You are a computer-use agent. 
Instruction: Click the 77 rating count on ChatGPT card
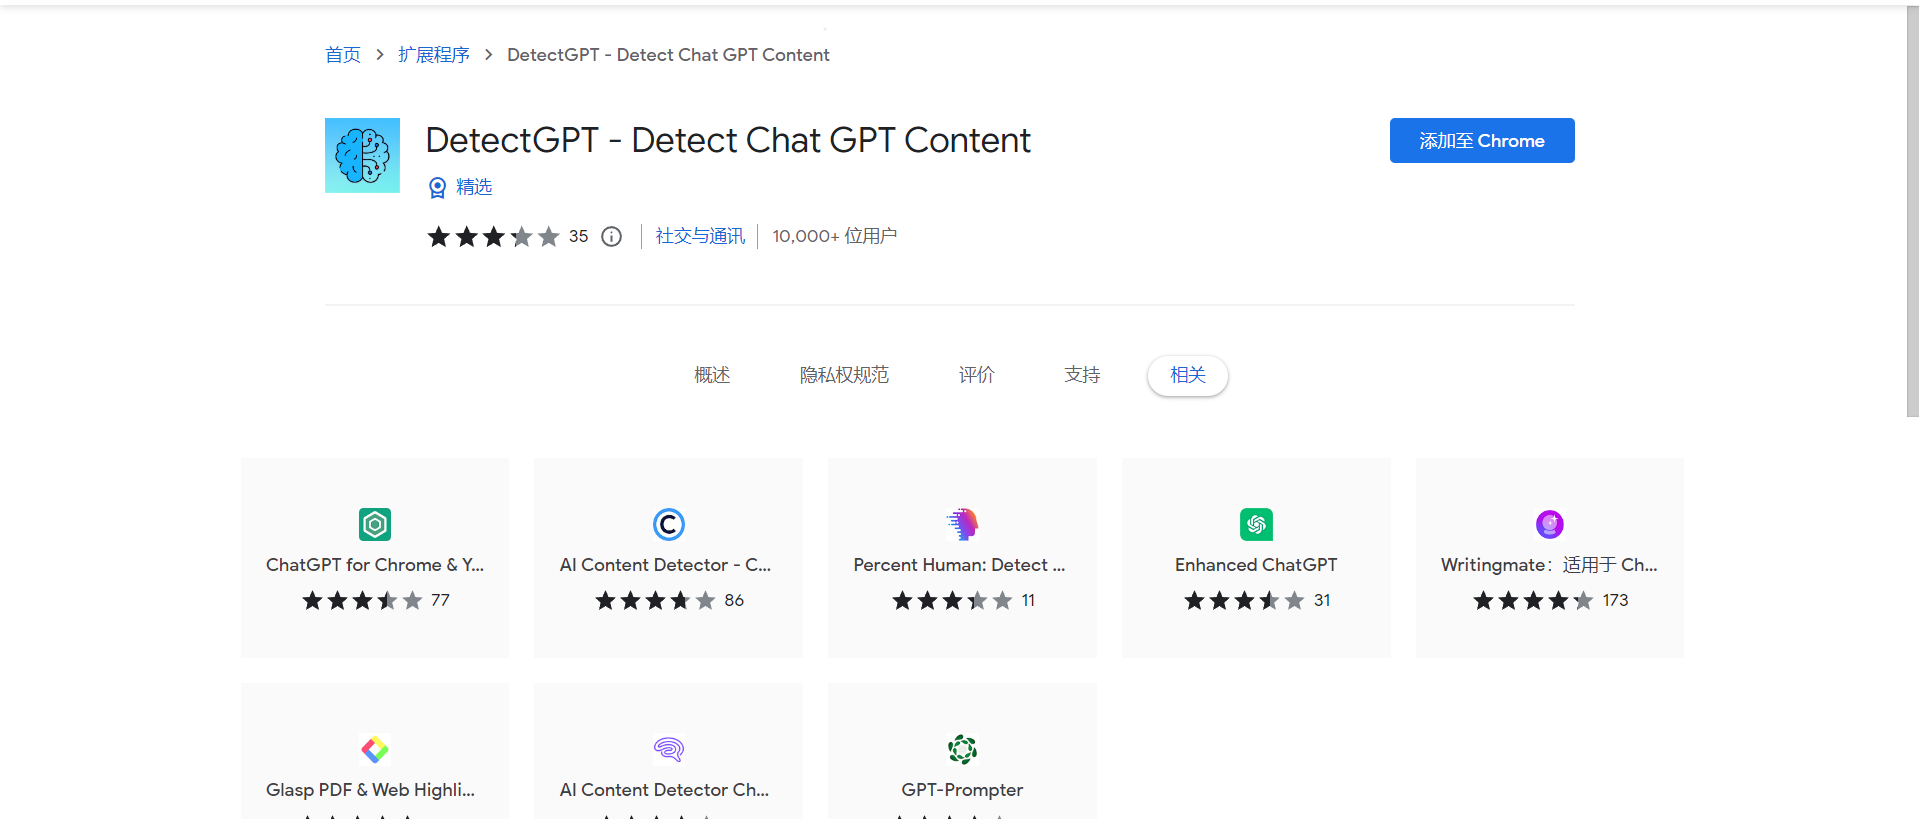click(440, 600)
